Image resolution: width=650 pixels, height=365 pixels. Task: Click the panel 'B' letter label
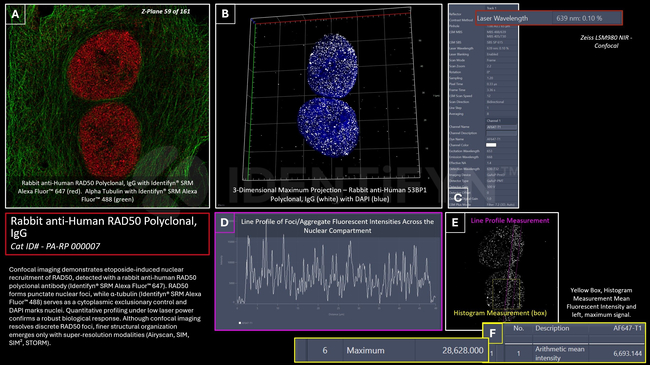tap(225, 14)
